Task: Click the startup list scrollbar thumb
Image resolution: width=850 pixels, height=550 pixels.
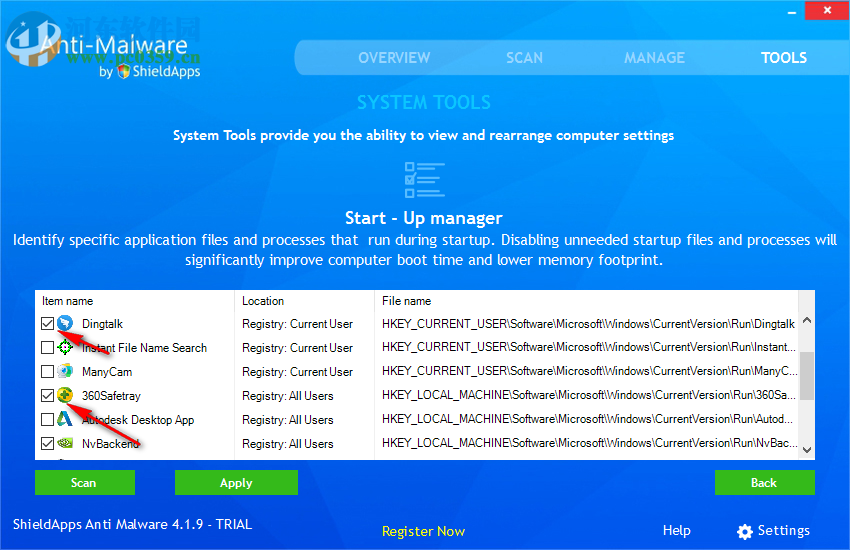Action: [807, 376]
